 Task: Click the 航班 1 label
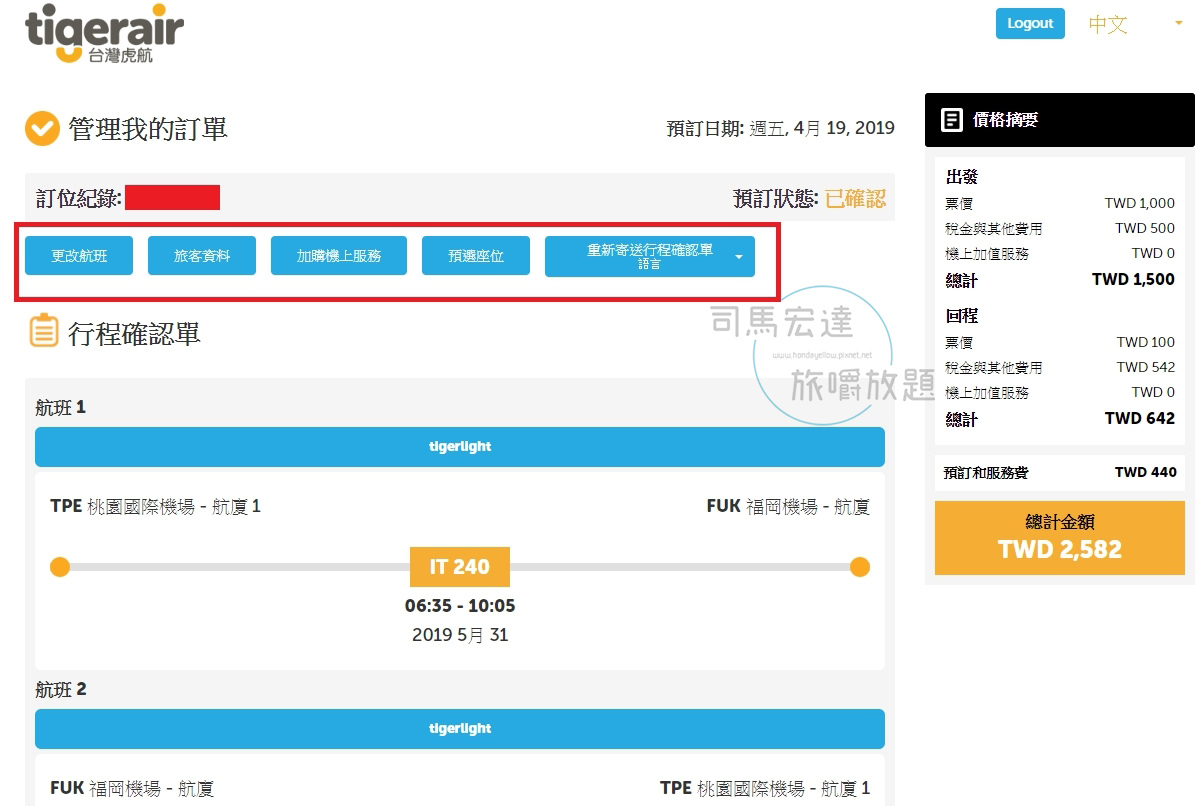pos(60,408)
